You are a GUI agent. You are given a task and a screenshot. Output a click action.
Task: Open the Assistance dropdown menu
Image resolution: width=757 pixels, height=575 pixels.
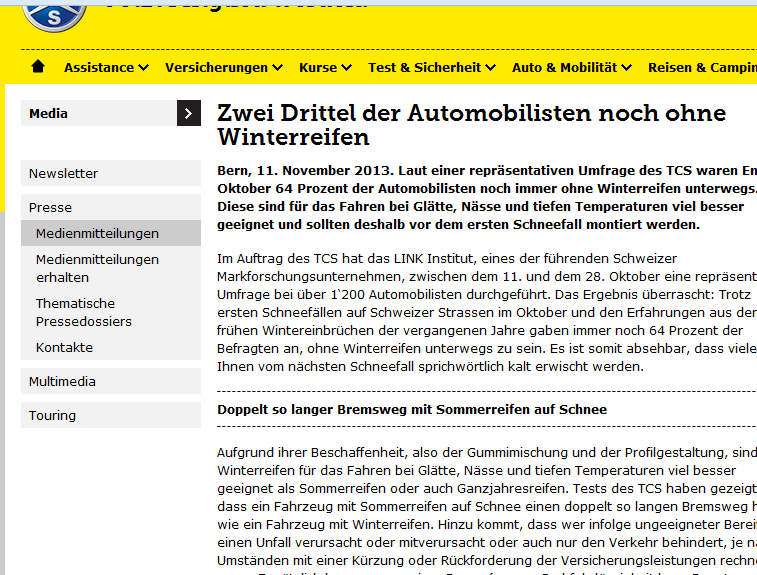[106, 68]
